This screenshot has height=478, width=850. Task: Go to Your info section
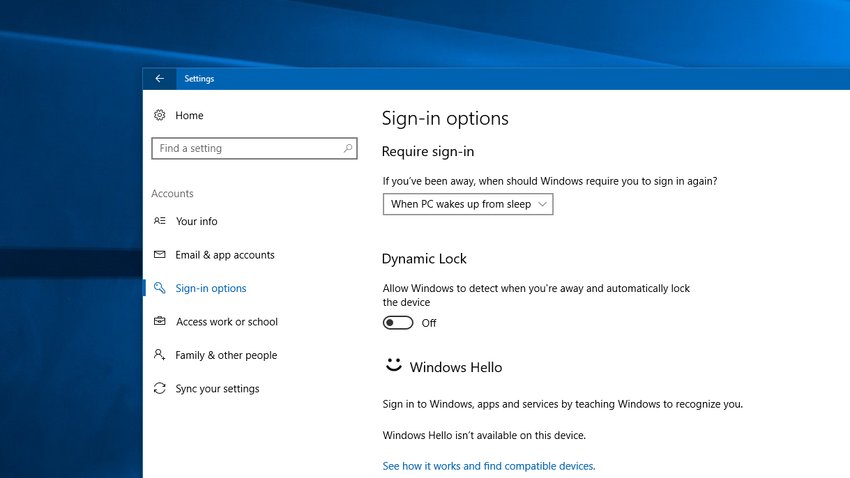196,221
